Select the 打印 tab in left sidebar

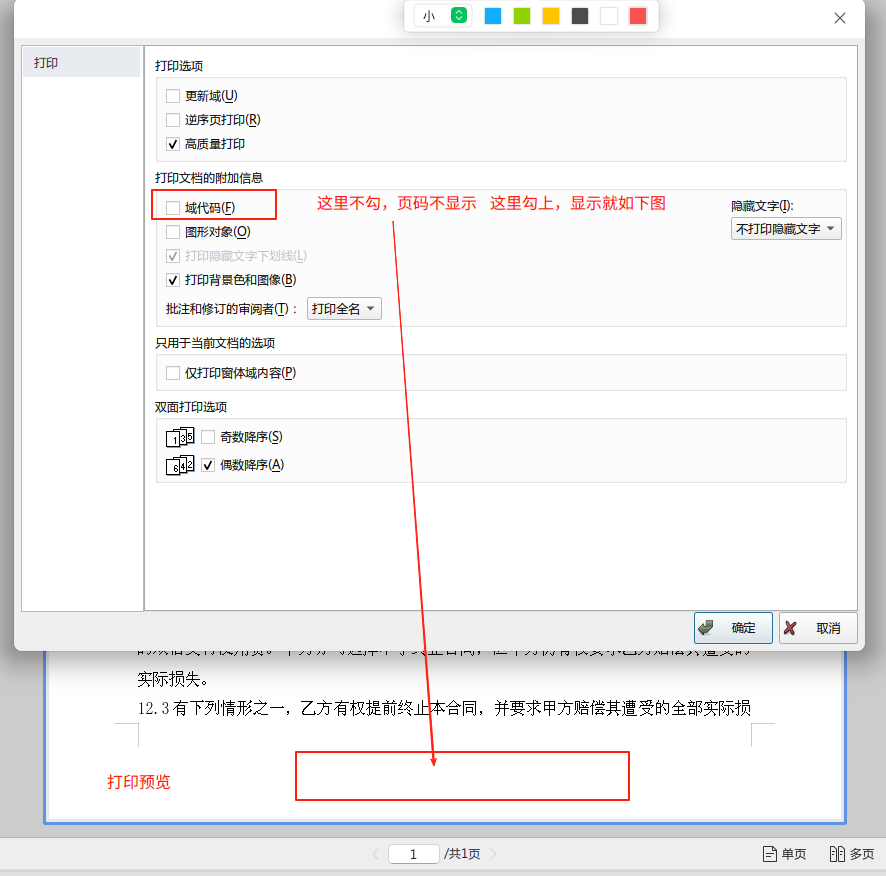point(81,63)
